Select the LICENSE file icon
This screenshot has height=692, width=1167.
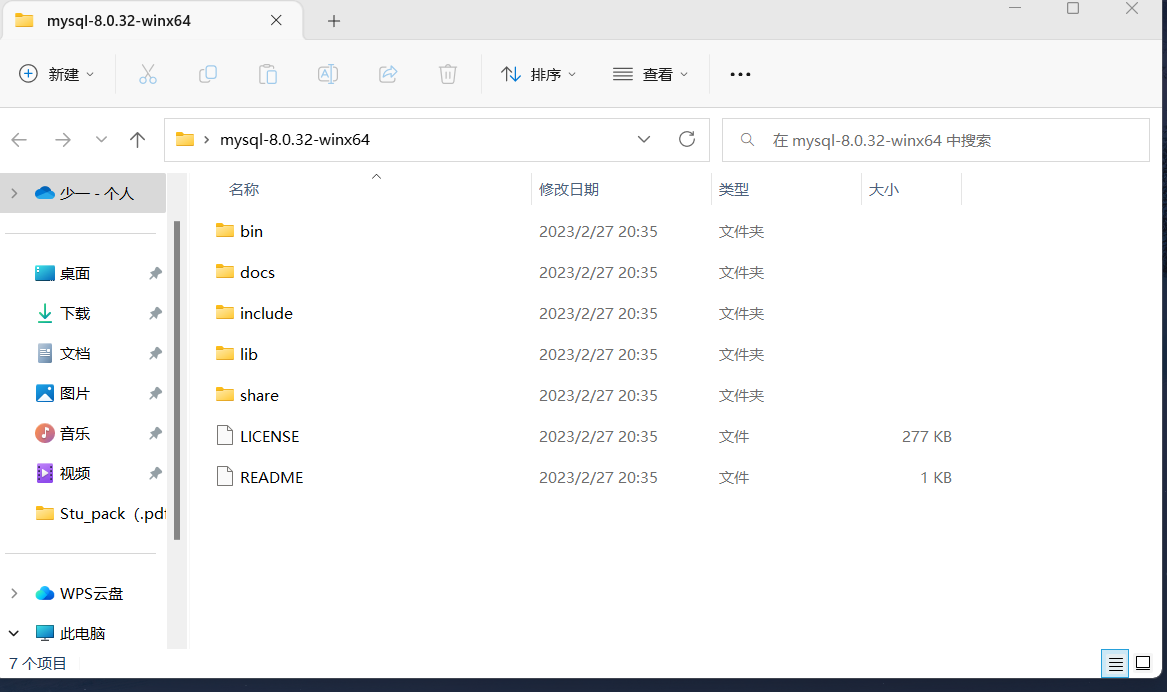pos(225,435)
